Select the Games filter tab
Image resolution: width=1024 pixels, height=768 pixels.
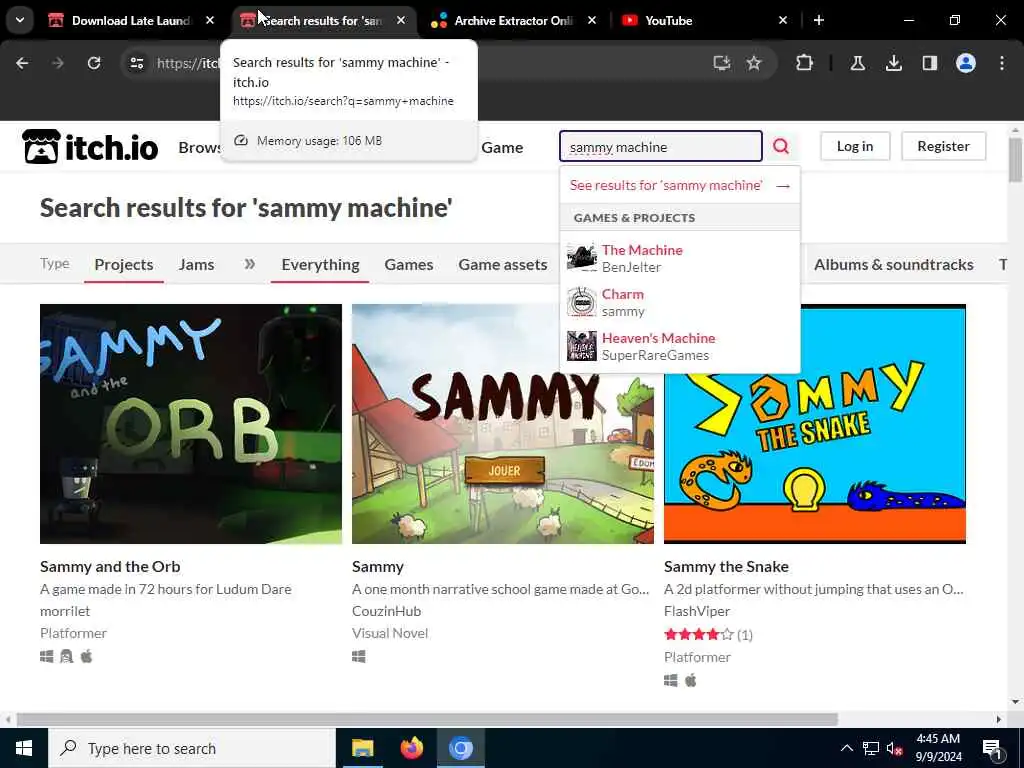coord(409,264)
